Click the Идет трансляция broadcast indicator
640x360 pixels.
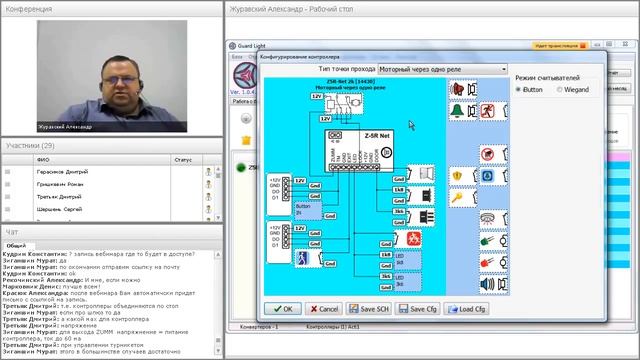[x=560, y=46]
